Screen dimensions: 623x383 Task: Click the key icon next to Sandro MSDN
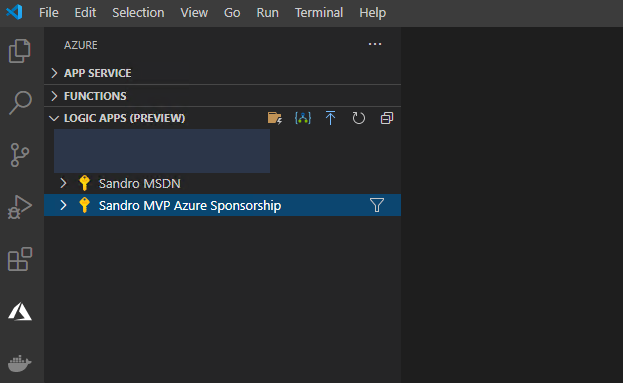click(84, 183)
